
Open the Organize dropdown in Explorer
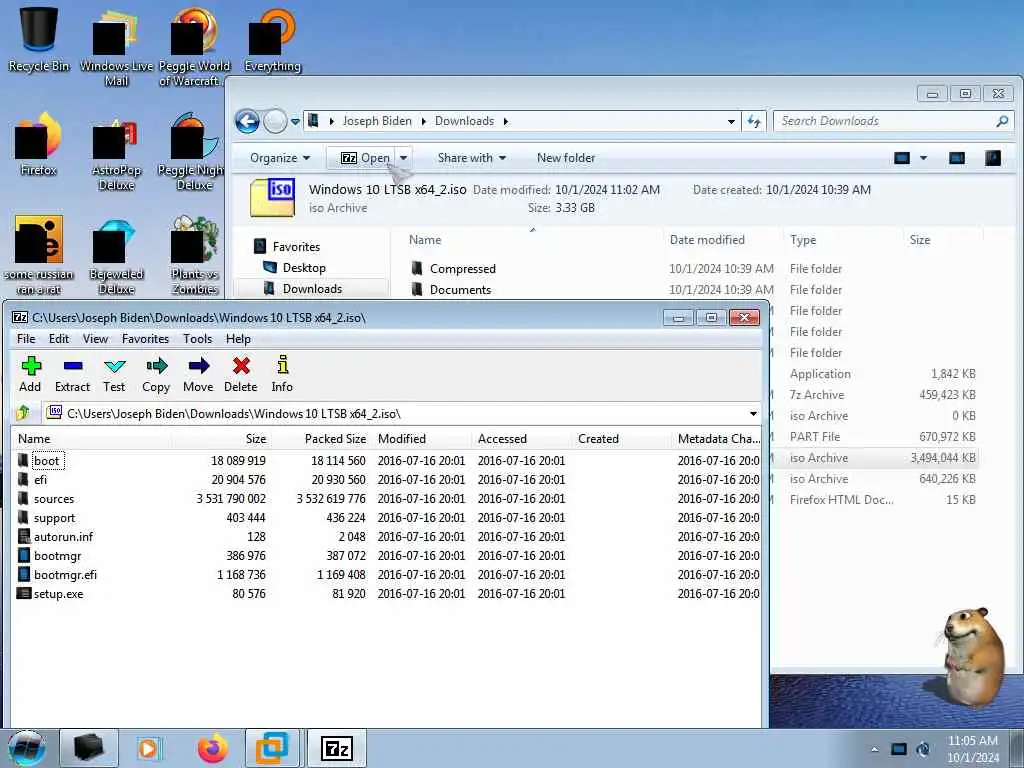coord(280,158)
